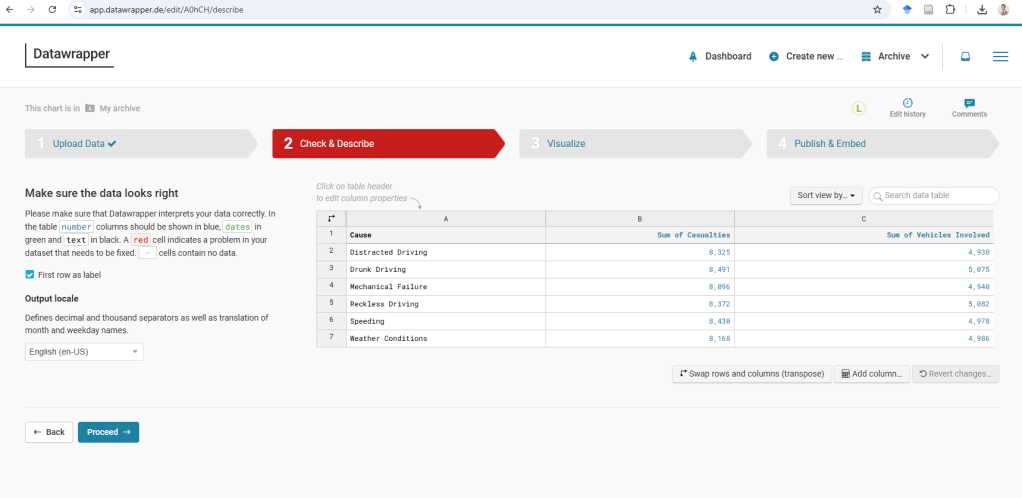Reload the page in browser
Viewport: 1022px width, 498px height.
pos(52,9)
